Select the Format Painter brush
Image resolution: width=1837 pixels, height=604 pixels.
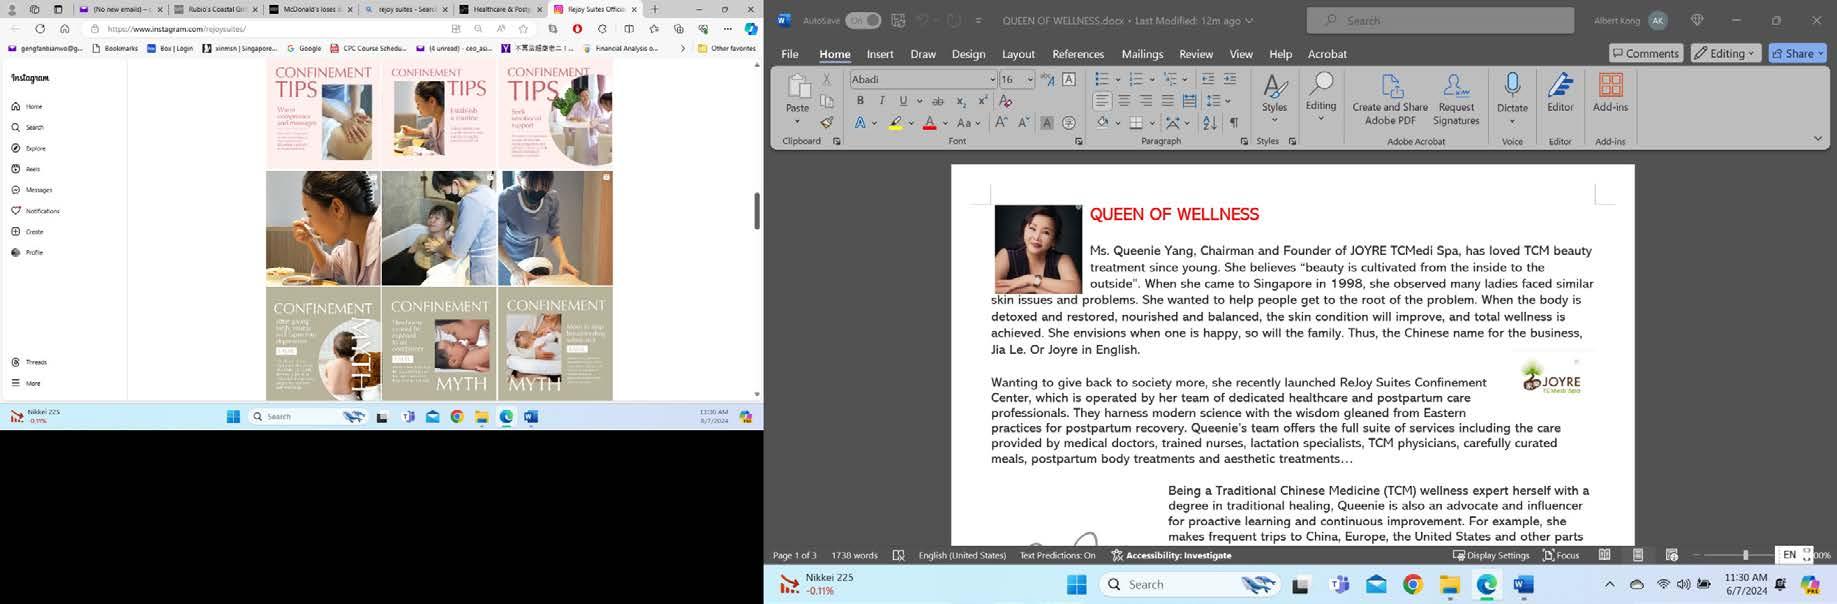[827, 123]
